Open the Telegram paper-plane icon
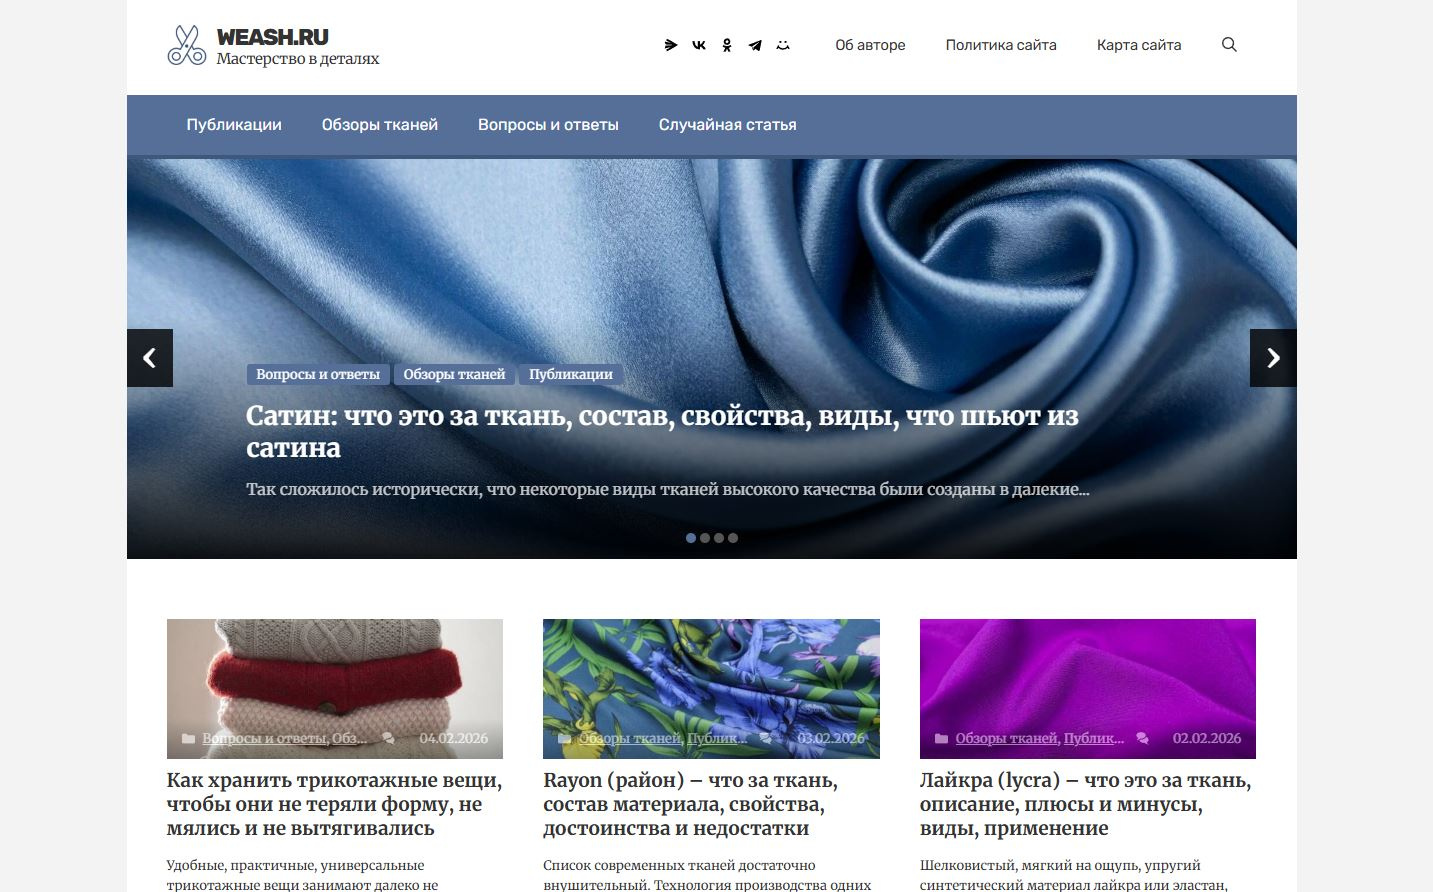This screenshot has height=892, width=1433. click(x=755, y=45)
